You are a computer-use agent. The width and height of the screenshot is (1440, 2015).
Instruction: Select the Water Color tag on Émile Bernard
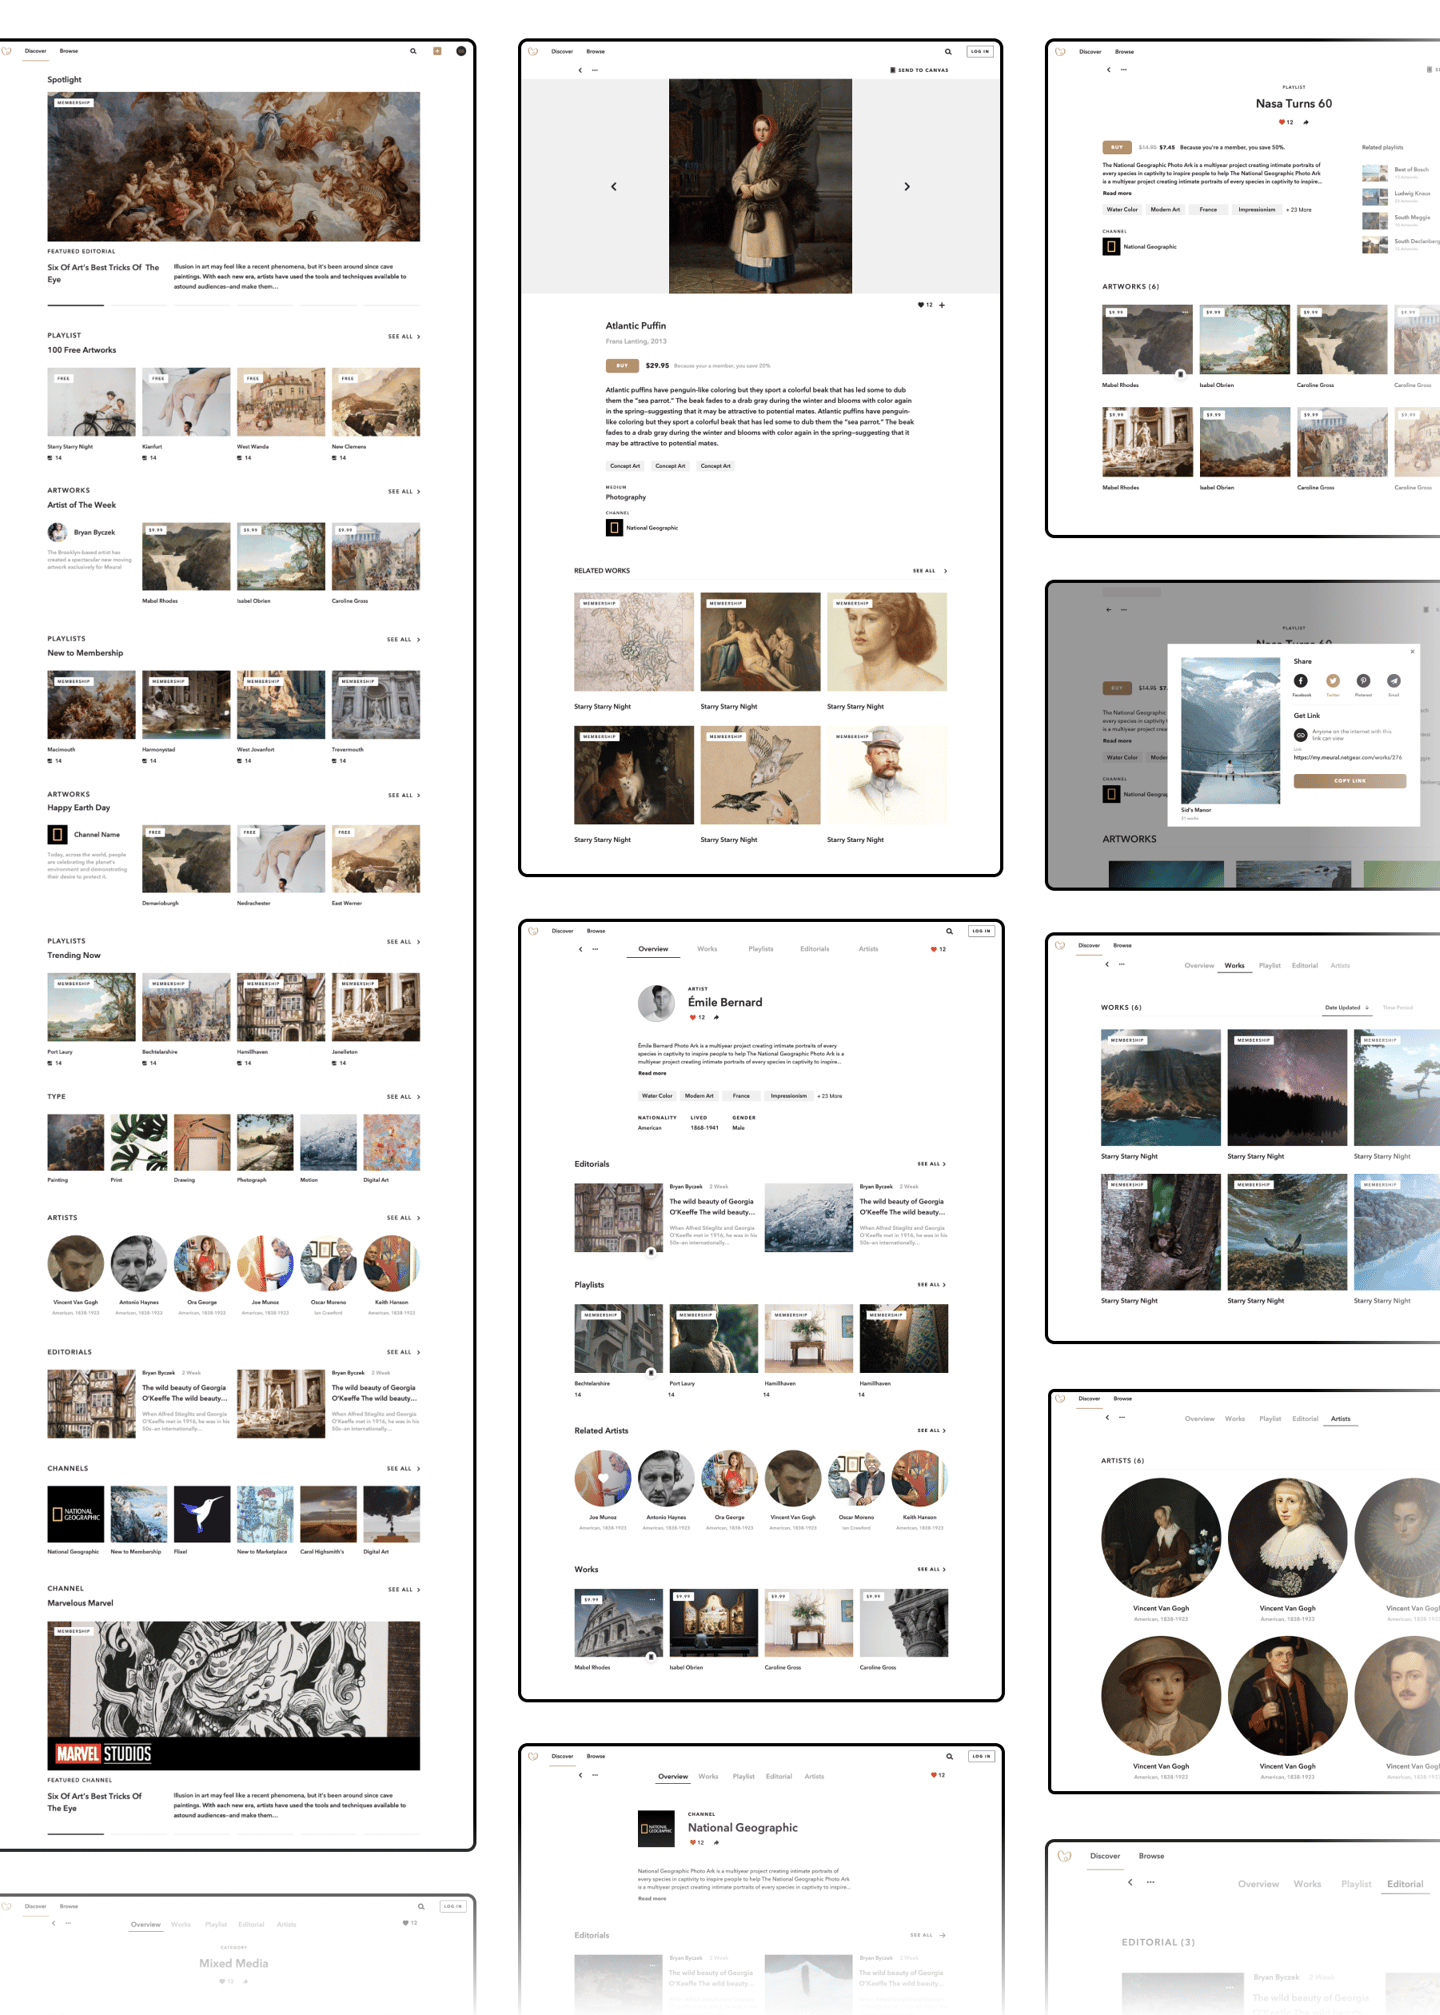coord(657,1096)
